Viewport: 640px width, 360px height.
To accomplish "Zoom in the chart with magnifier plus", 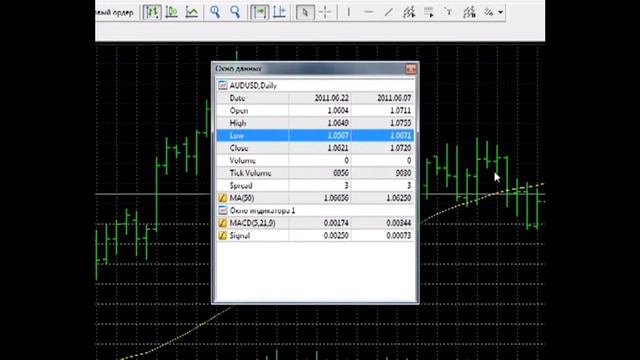I will pyautogui.click(x=215, y=12).
